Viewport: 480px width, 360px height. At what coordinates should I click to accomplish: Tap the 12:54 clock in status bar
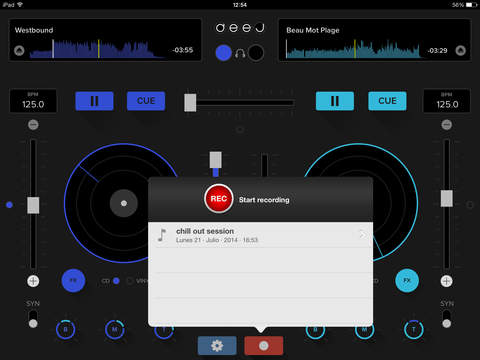tap(240, 5)
